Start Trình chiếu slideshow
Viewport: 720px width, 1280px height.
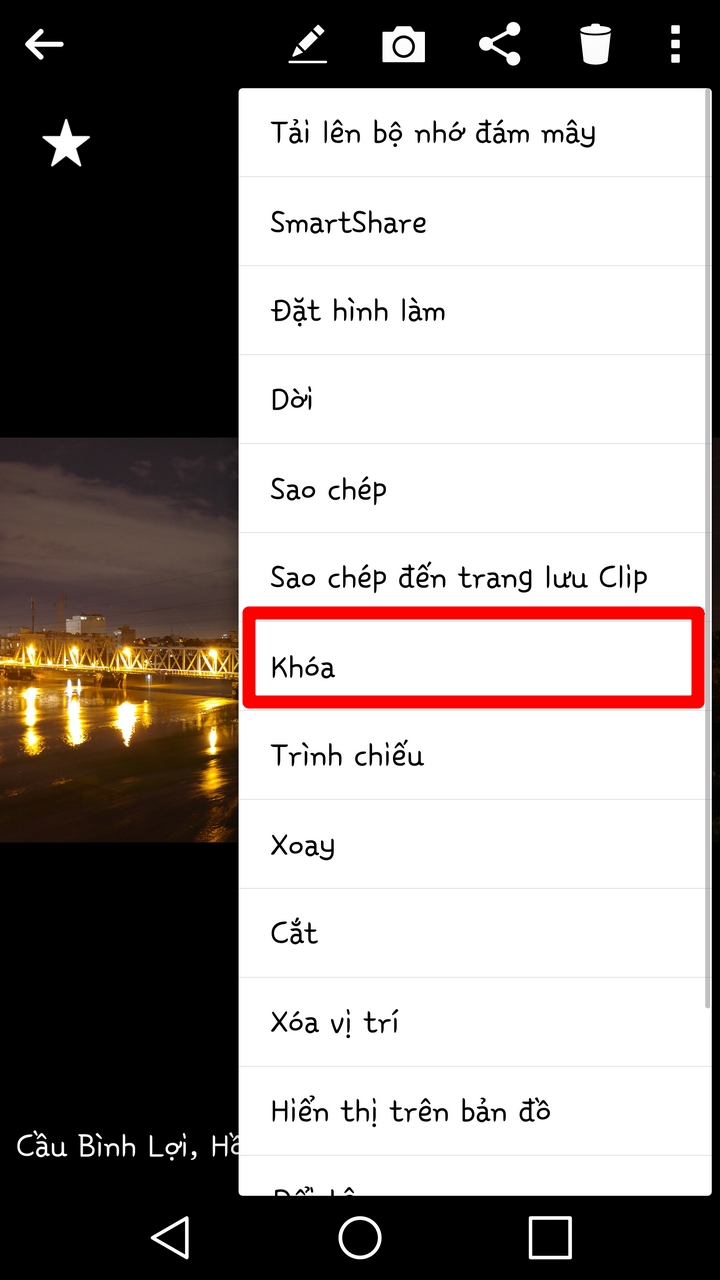(x=474, y=755)
